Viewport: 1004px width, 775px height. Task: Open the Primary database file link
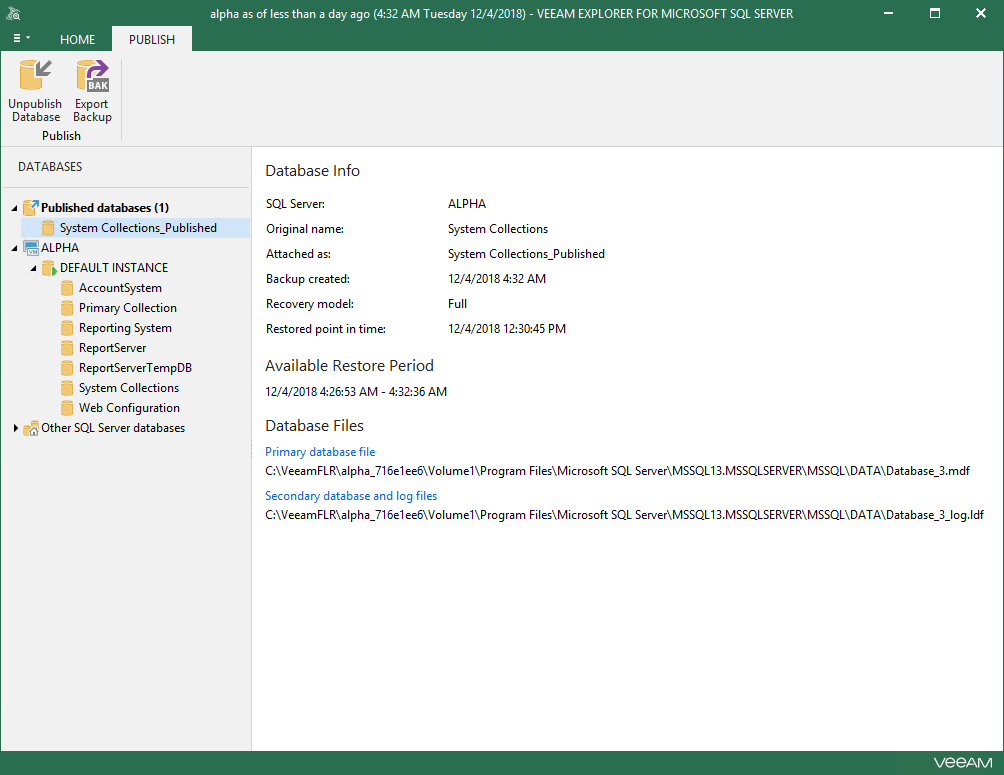pyautogui.click(x=320, y=452)
